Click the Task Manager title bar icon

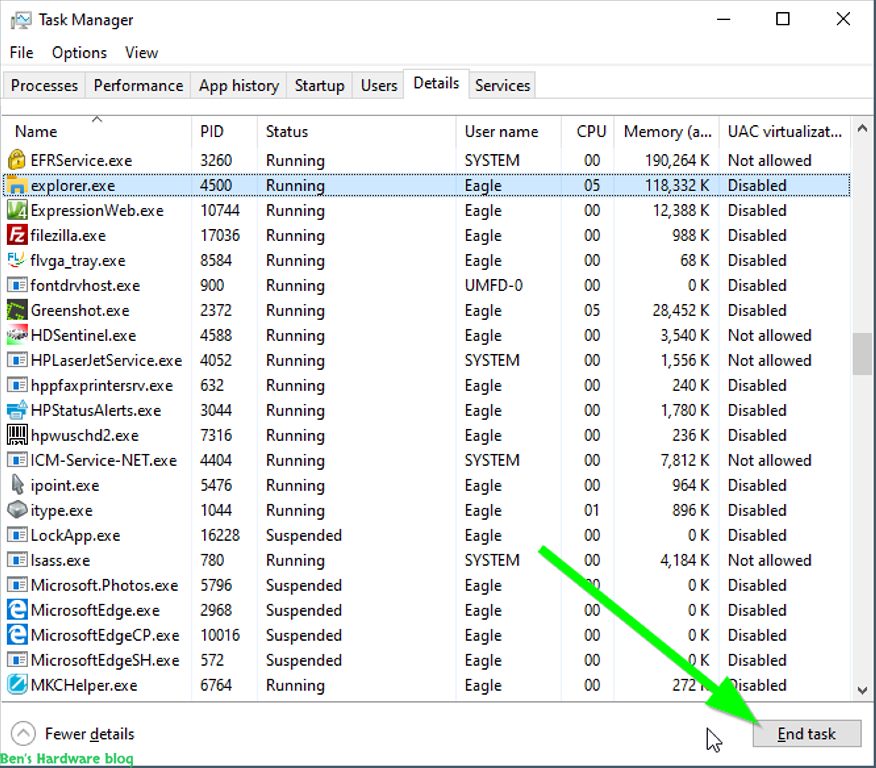click(21, 20)
